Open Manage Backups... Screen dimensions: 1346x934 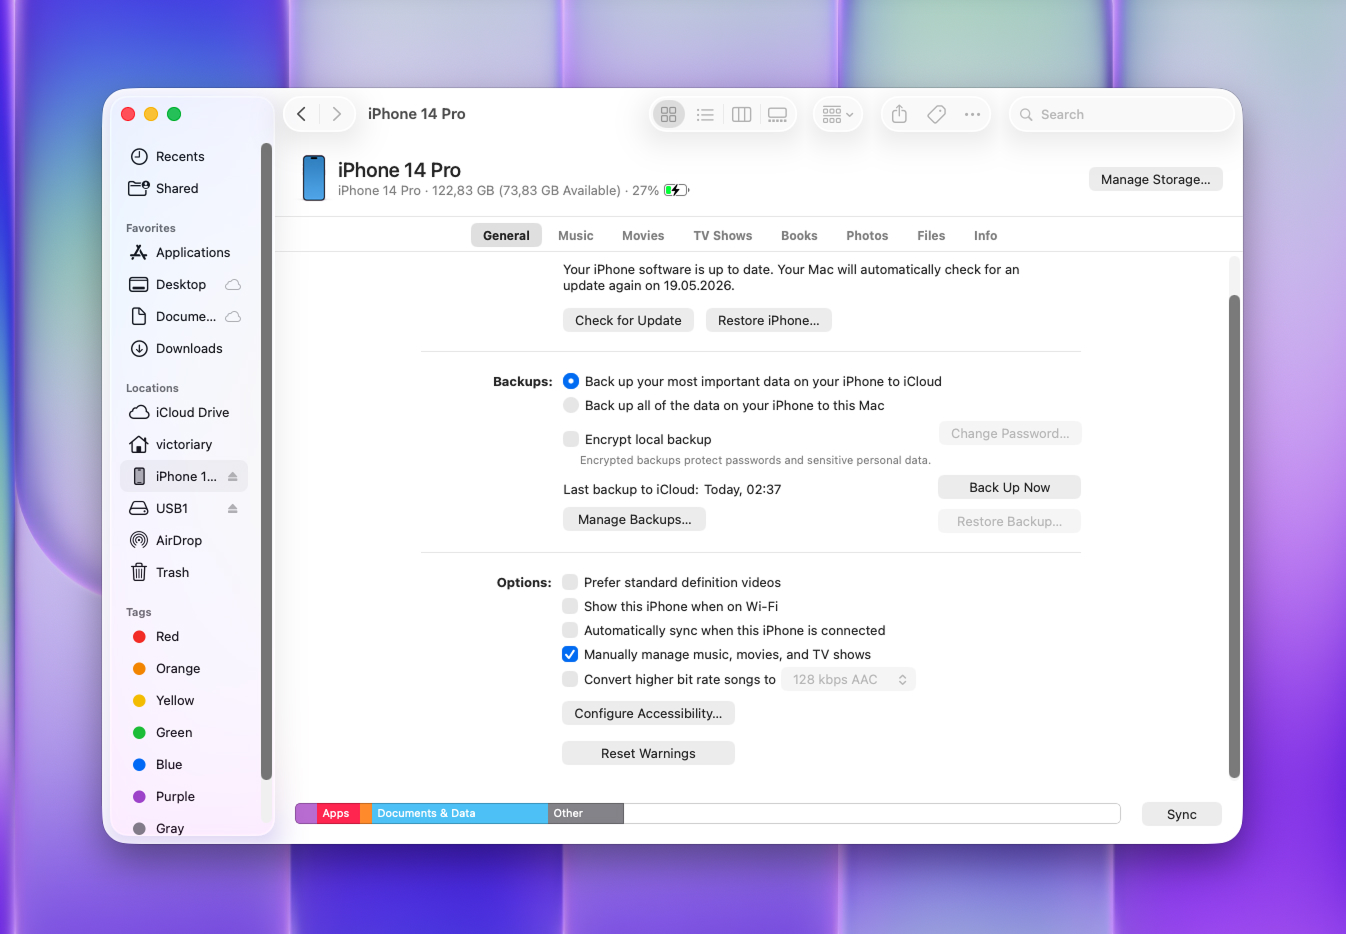pos(634,519)
